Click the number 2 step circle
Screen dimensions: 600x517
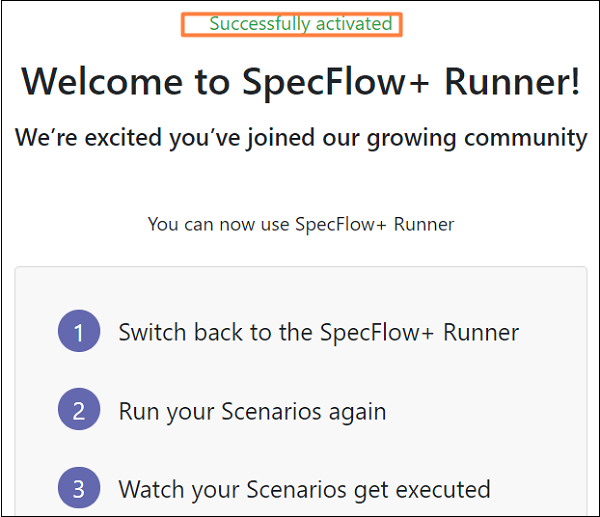pos(80,410)
